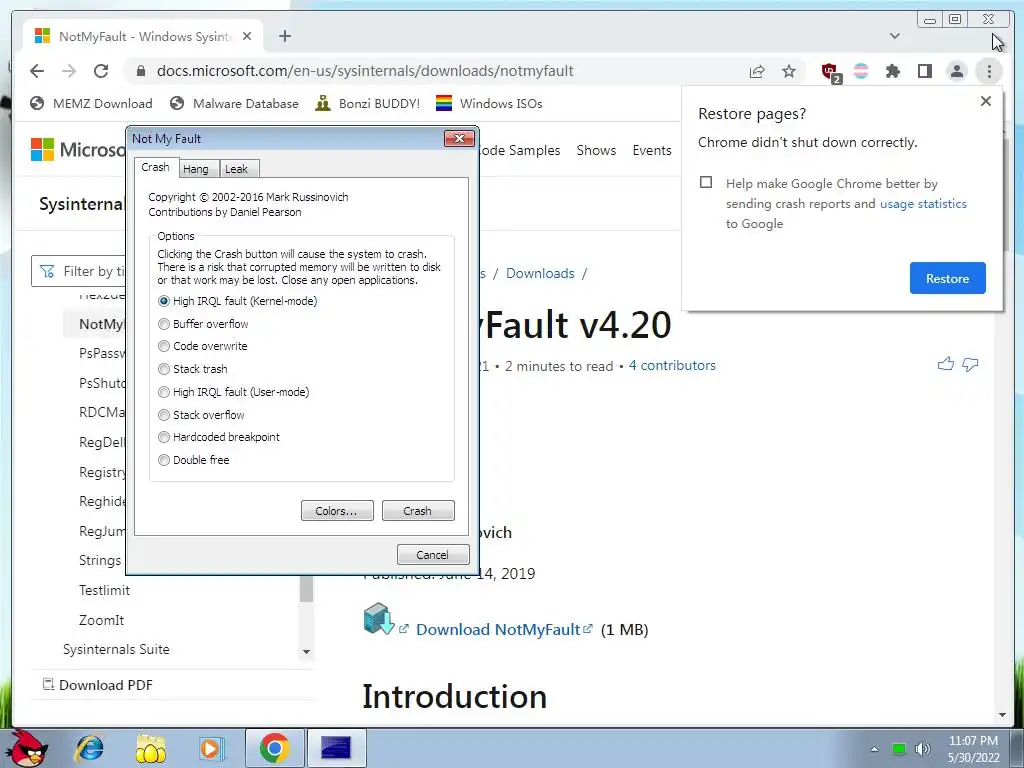
Task: Click the Microsoft logo
Action: click(x=77, y=150)
